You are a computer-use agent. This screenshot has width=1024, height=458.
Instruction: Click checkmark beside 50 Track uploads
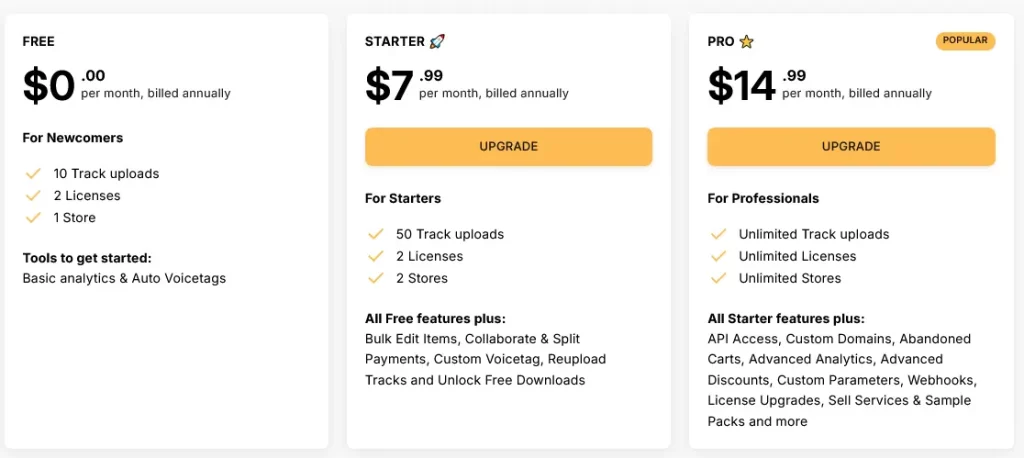[376, 234]
